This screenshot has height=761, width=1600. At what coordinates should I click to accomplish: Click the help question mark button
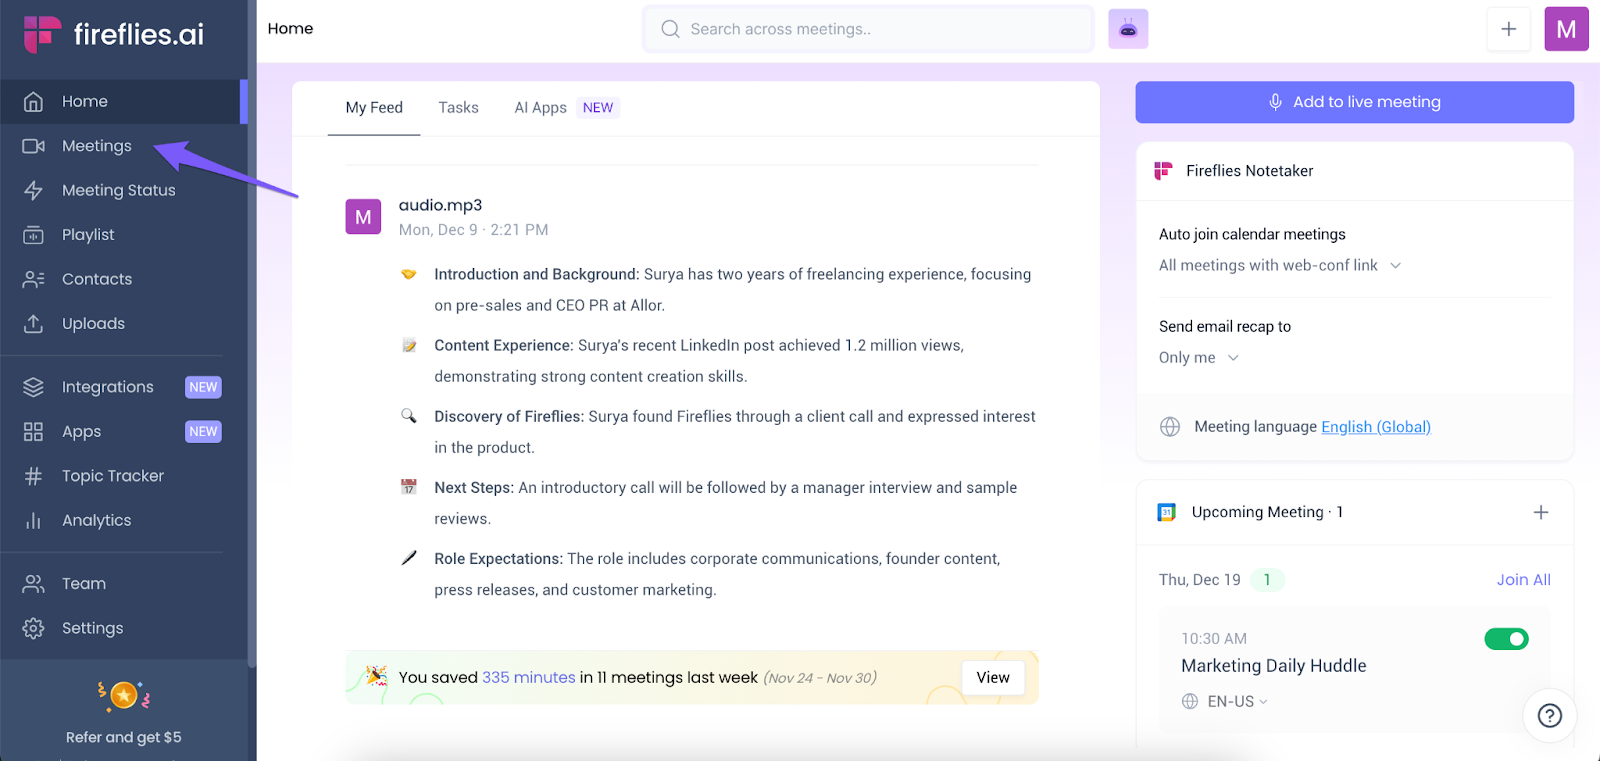pyautogui.click(x=1550, y=715)
